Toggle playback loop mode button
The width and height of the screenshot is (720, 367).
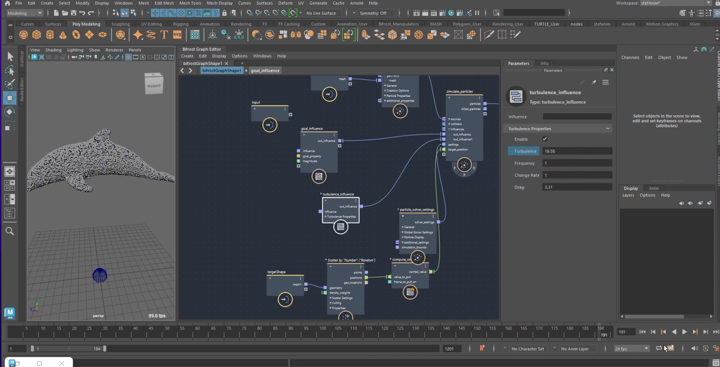tap(659, 349)
